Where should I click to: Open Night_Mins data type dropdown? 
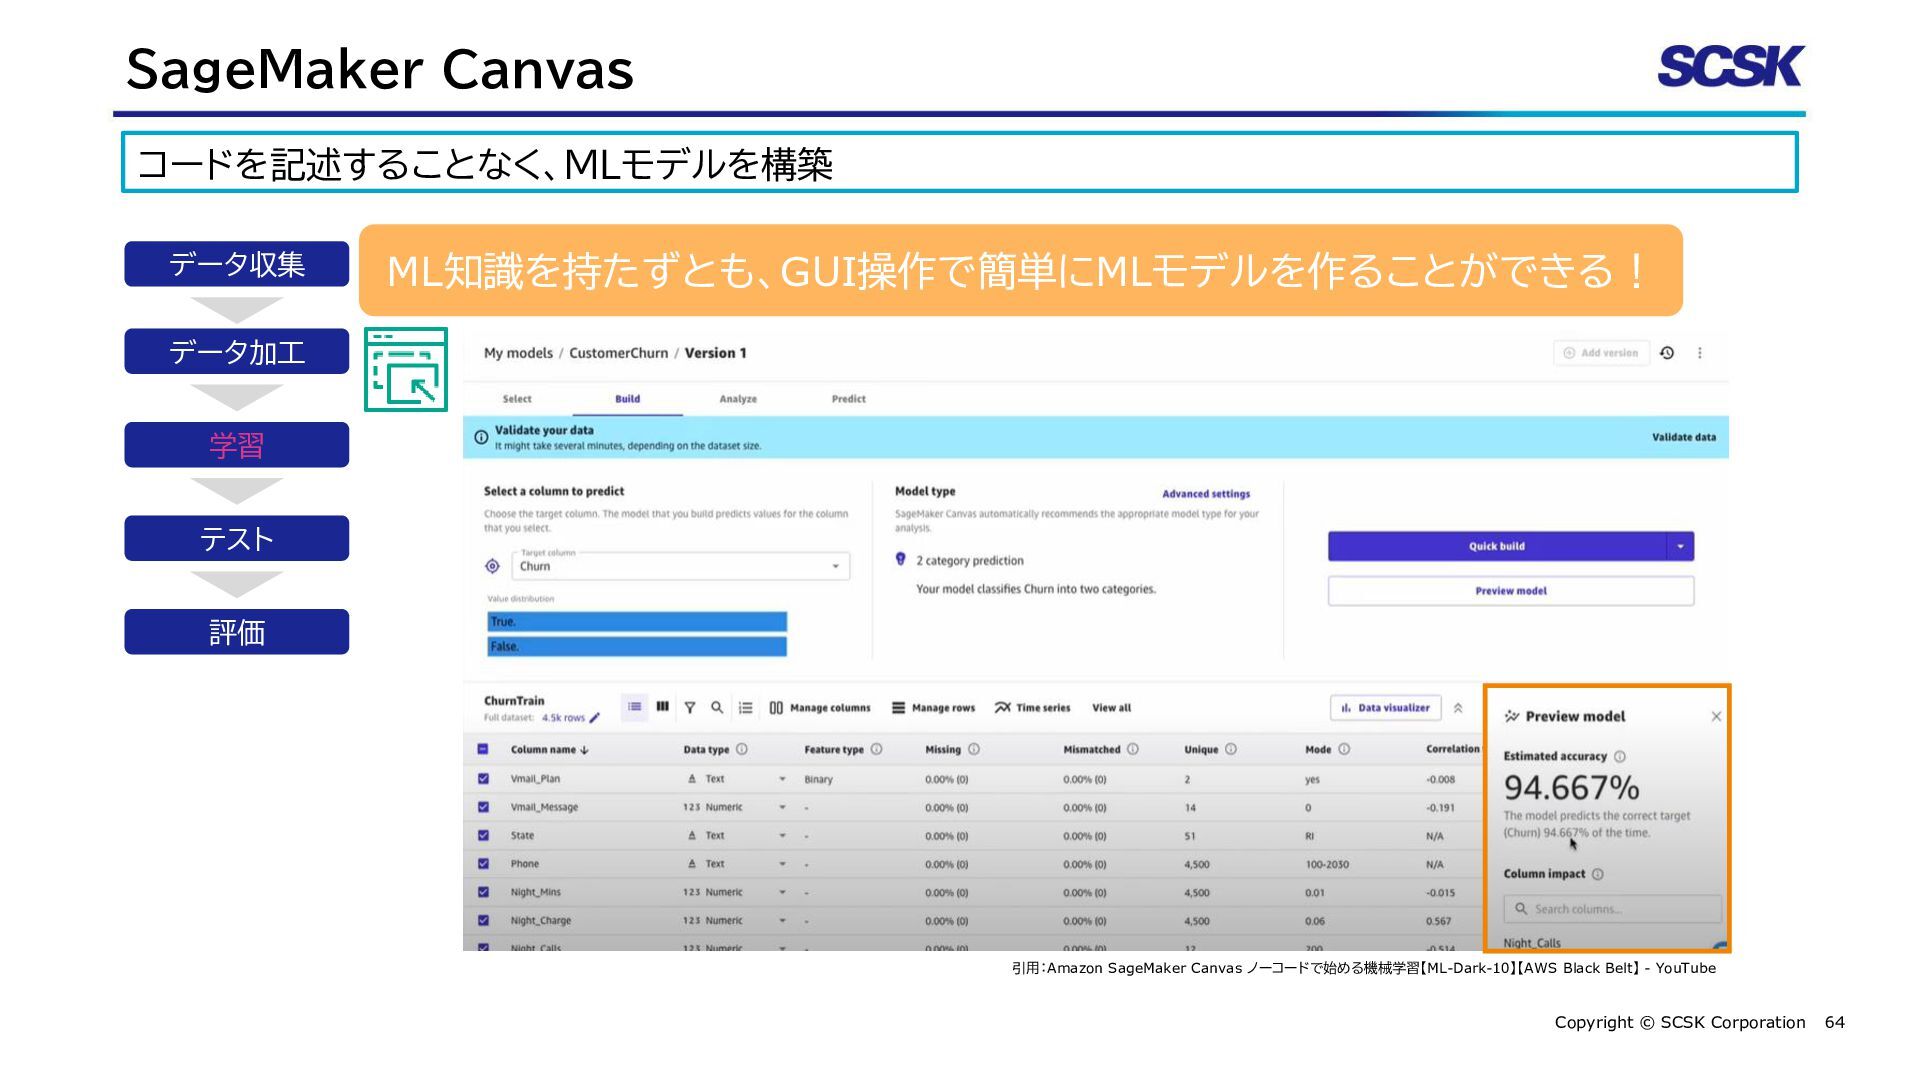tap(782, 892)
